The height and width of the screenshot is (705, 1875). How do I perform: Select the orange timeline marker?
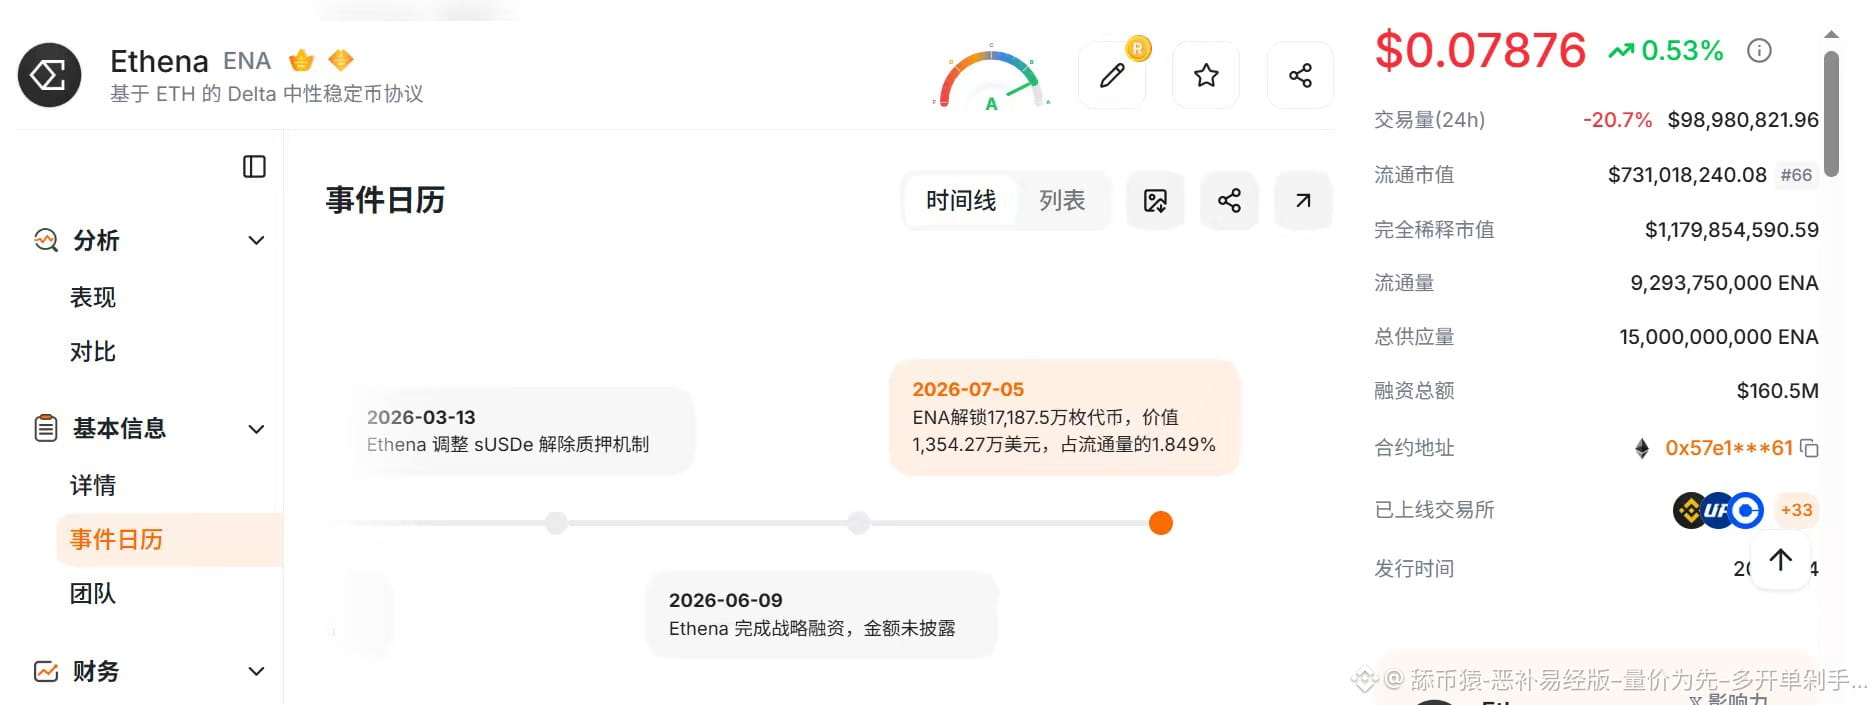1160,523
